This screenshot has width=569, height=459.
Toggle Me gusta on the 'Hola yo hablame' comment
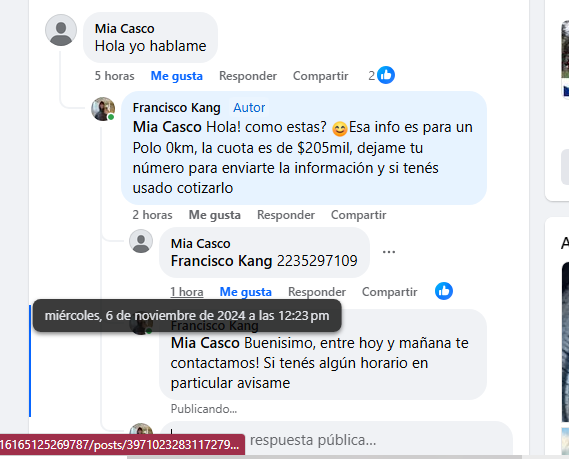click(x=177, y=76)
